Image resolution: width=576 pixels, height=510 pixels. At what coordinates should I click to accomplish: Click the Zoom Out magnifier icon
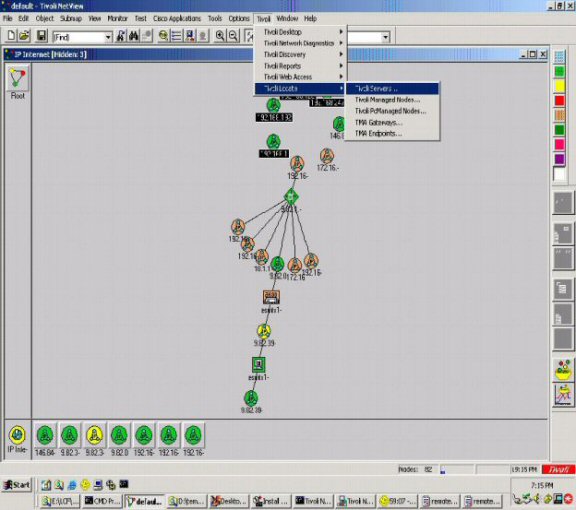[233, 36]
